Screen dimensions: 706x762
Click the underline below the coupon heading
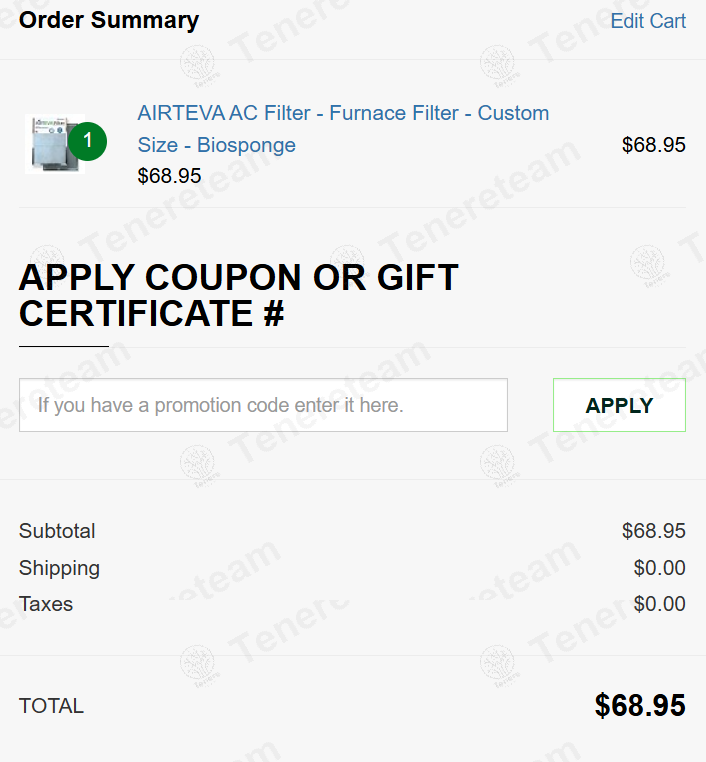pyautogui.click(x=63, y=346)
